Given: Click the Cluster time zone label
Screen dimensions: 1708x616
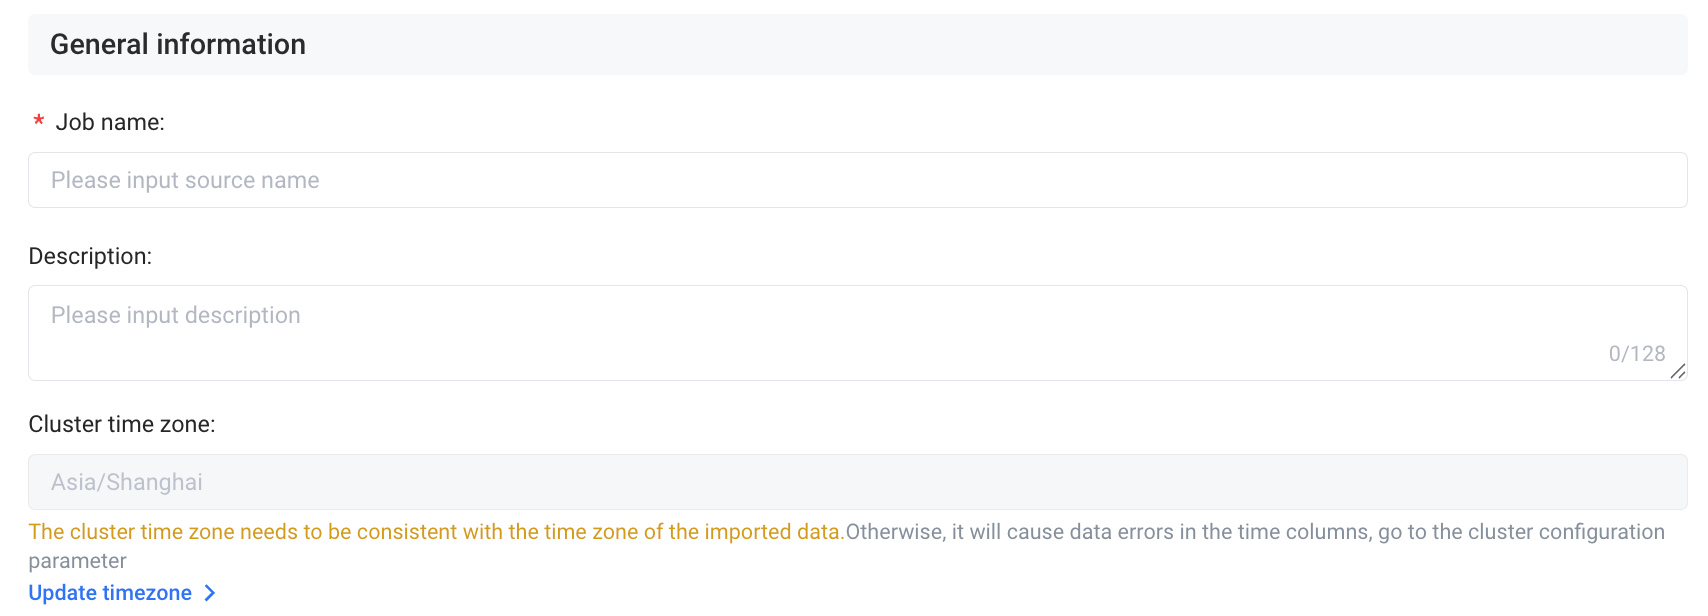Looking at the screenshot, I should point(122,424).
